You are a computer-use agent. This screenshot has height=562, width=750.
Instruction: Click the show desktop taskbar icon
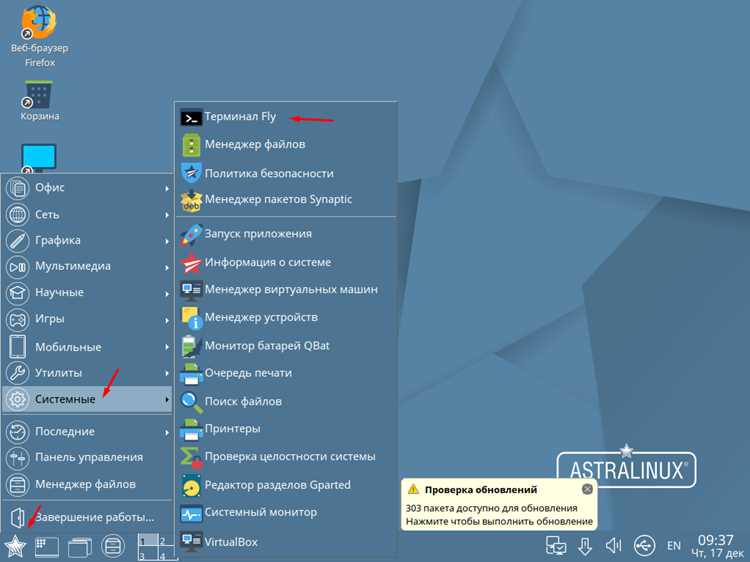pyautogui.click(x=47, y=546)
